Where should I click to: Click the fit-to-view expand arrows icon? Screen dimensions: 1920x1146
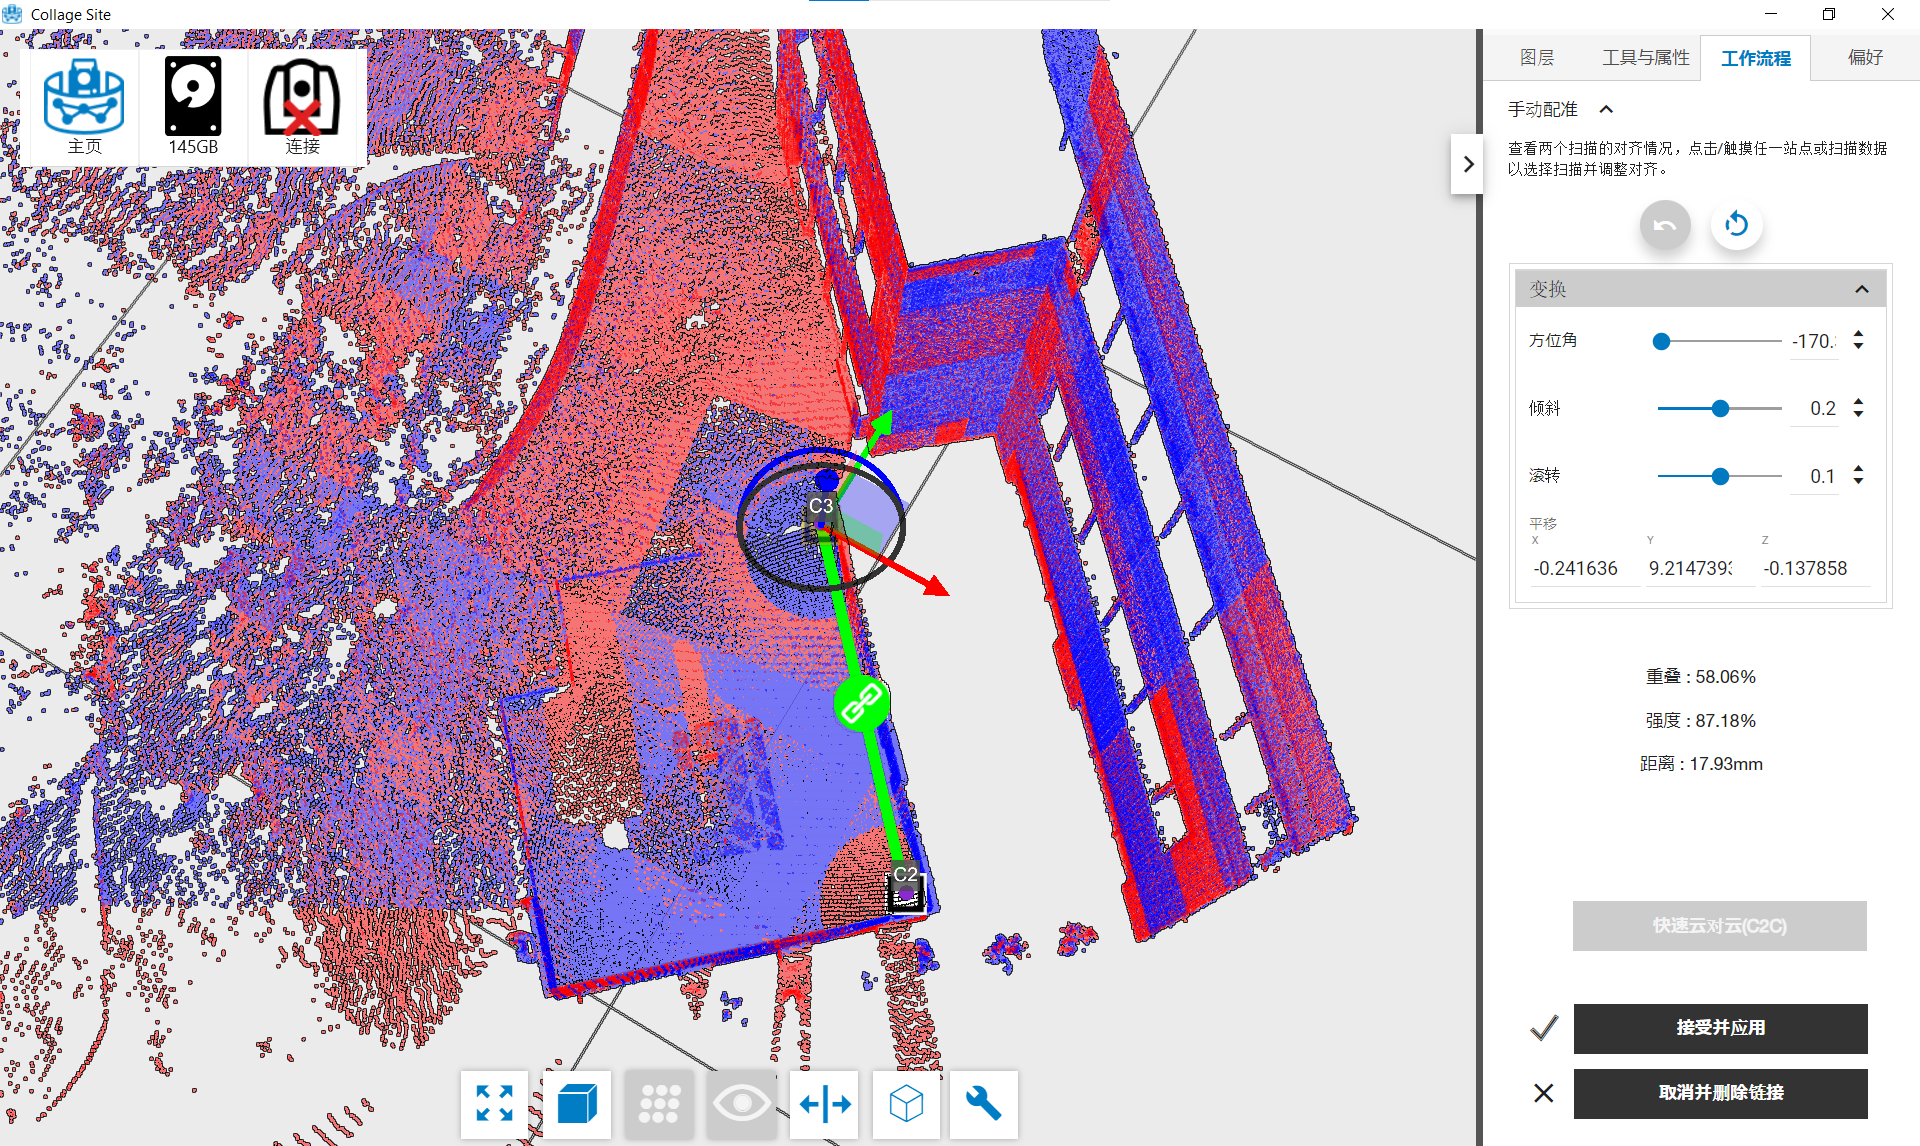coord(494,1104)
